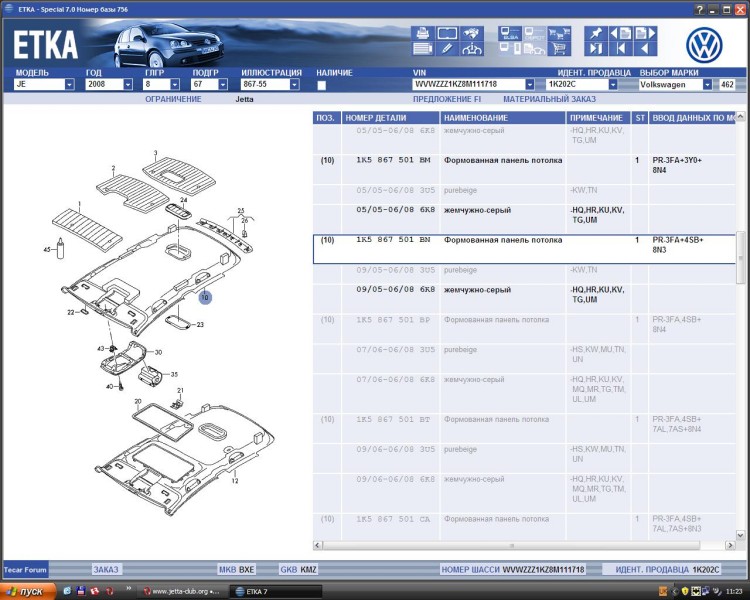Open ETKA 7 taskbar item
This screenshot has height=600, width=750.
276,591
